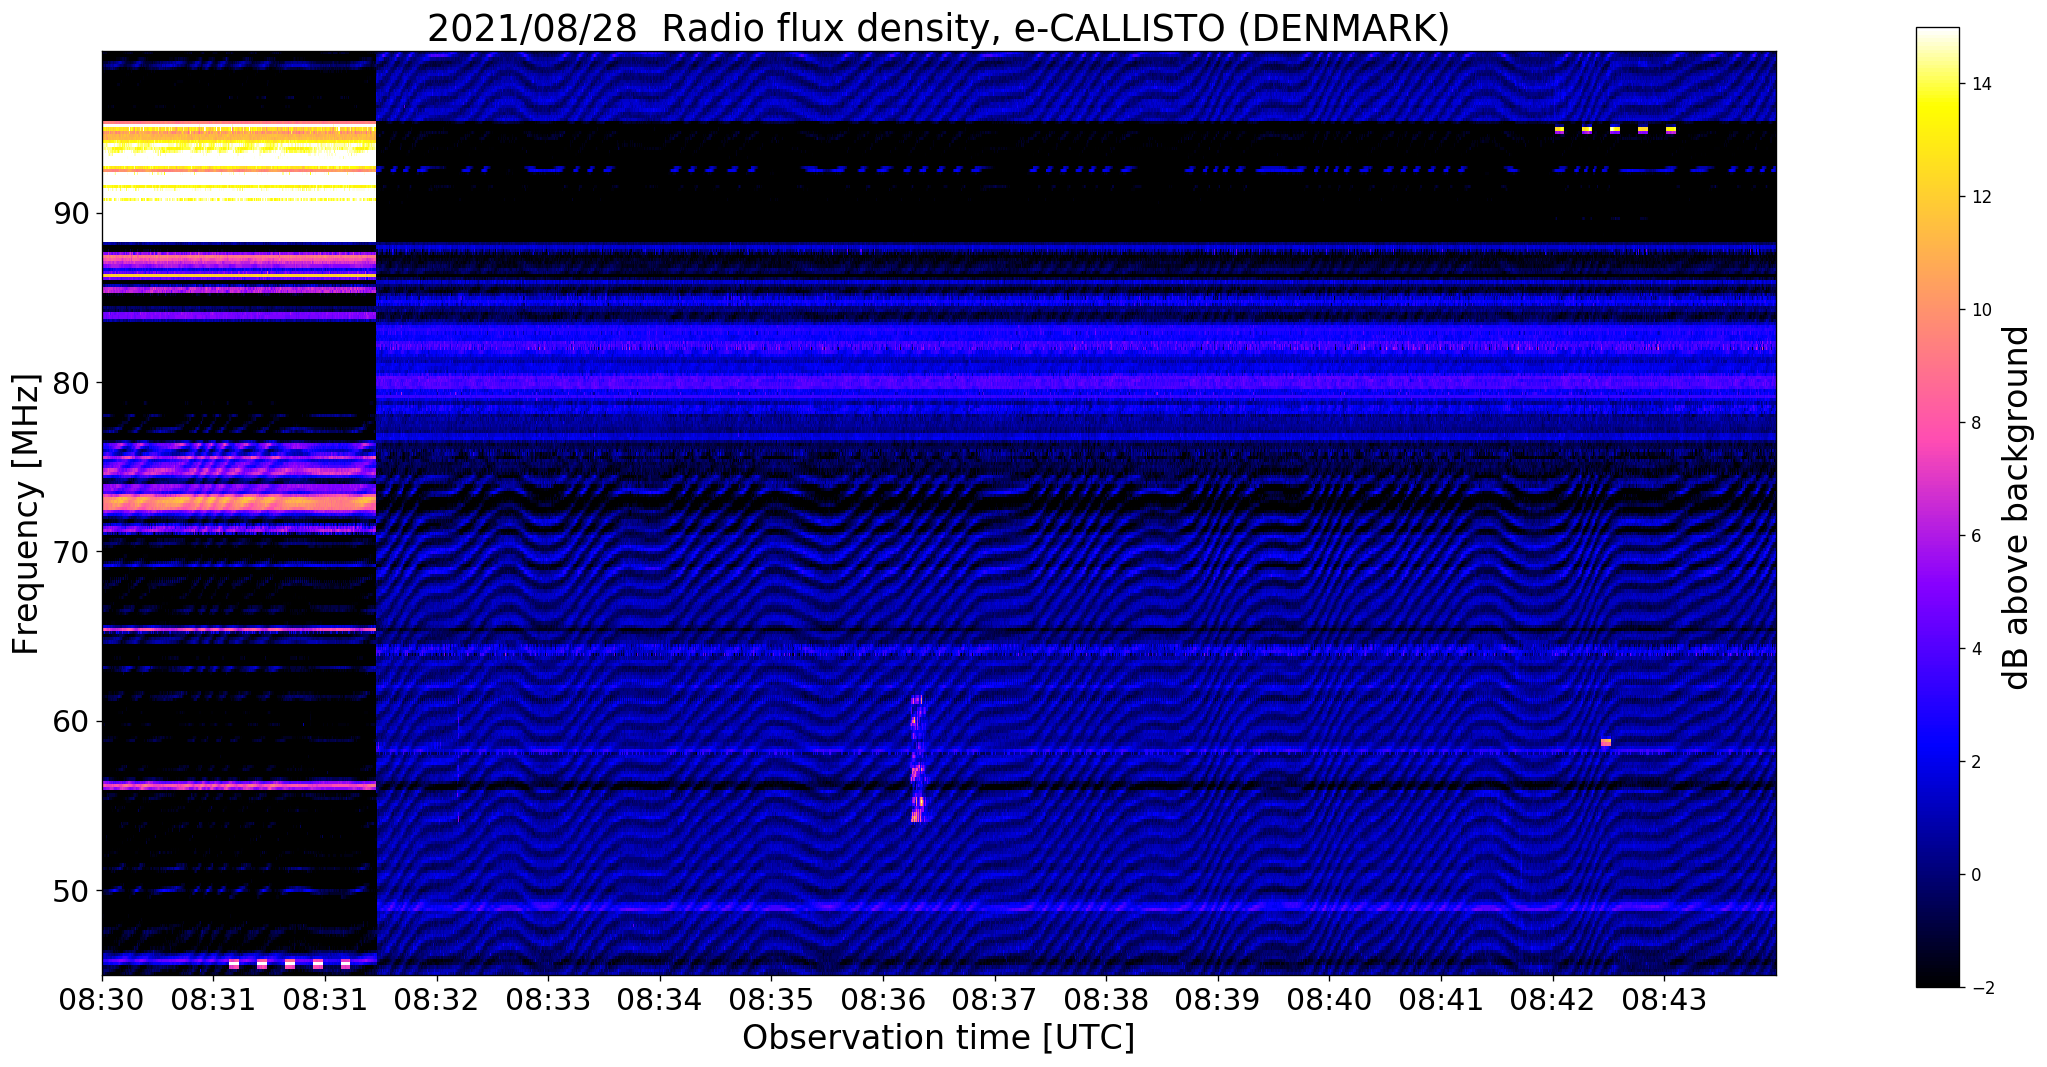
Task: Click the 50 MHz frequency tick label
Action: tap(69, 891)
